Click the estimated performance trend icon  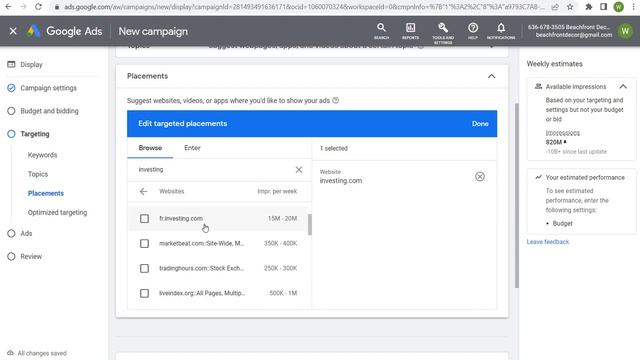tap(538, 177)
